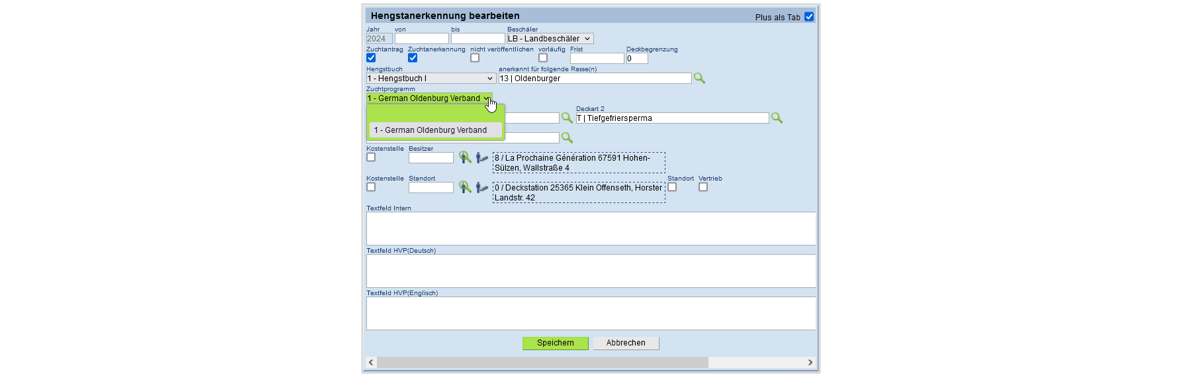The image size is (1183, 379).
Task: Open lookup magnifier beside Tiefgefriersperma field
Action: click(x=776, y=118)
